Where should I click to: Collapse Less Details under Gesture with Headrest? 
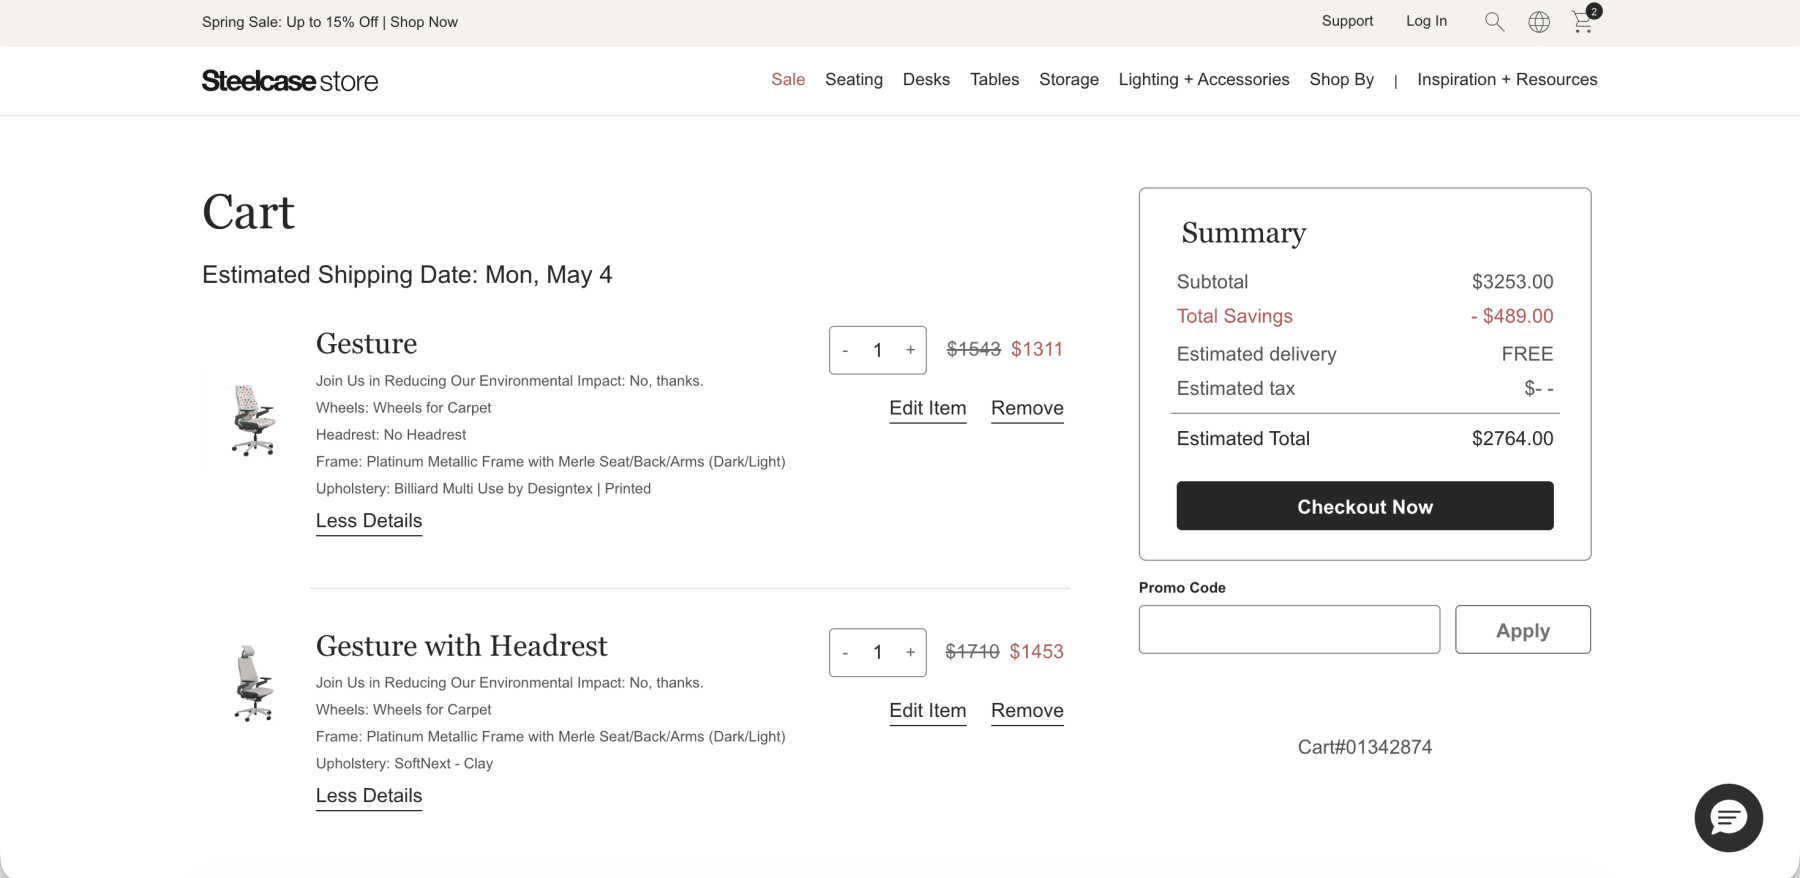click(x=369, y=796)
